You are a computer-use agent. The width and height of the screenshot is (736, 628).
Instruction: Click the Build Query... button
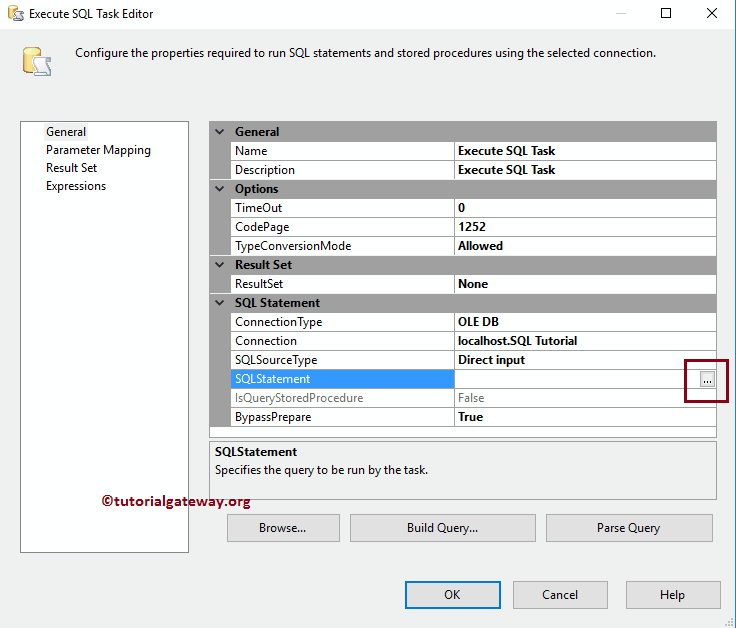[443, 528]
